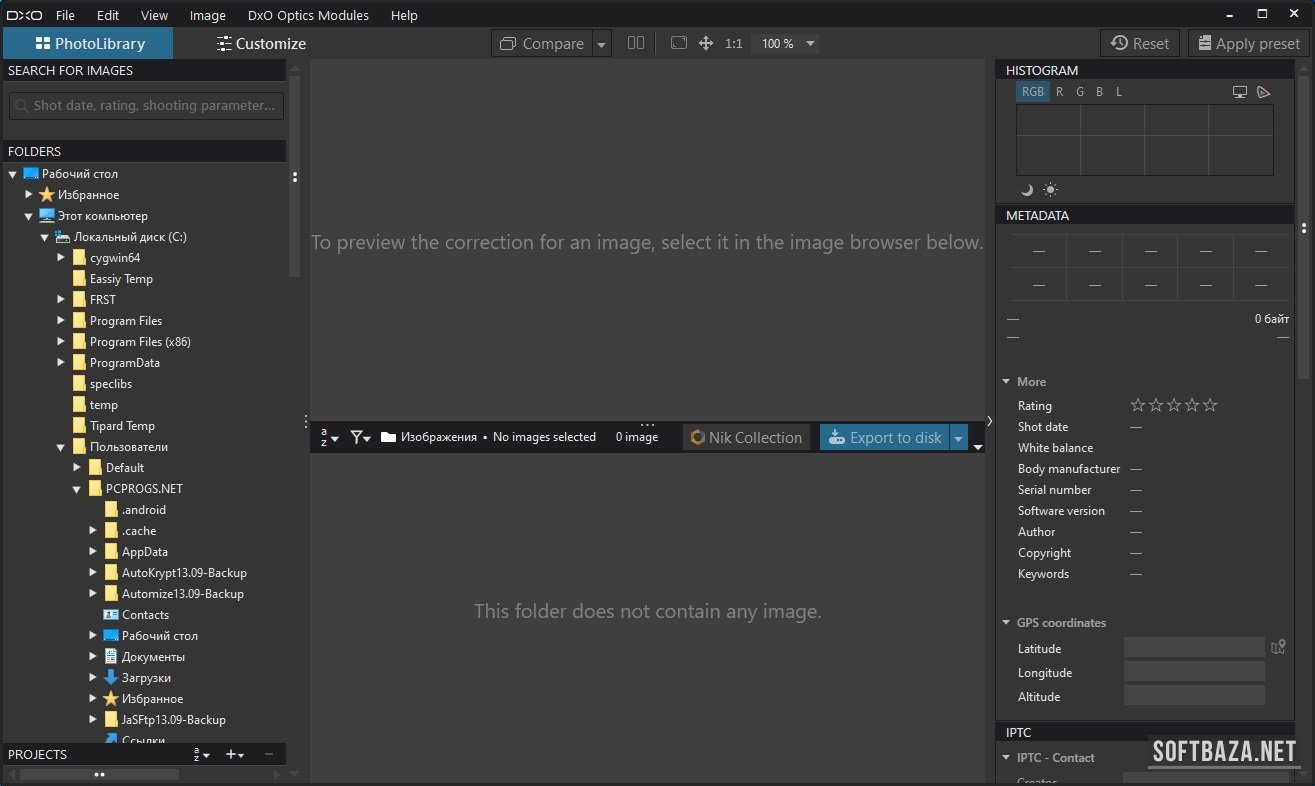Click the 1:1 zoom icon
Screen dimensions: 1315x786
[733, 44]
